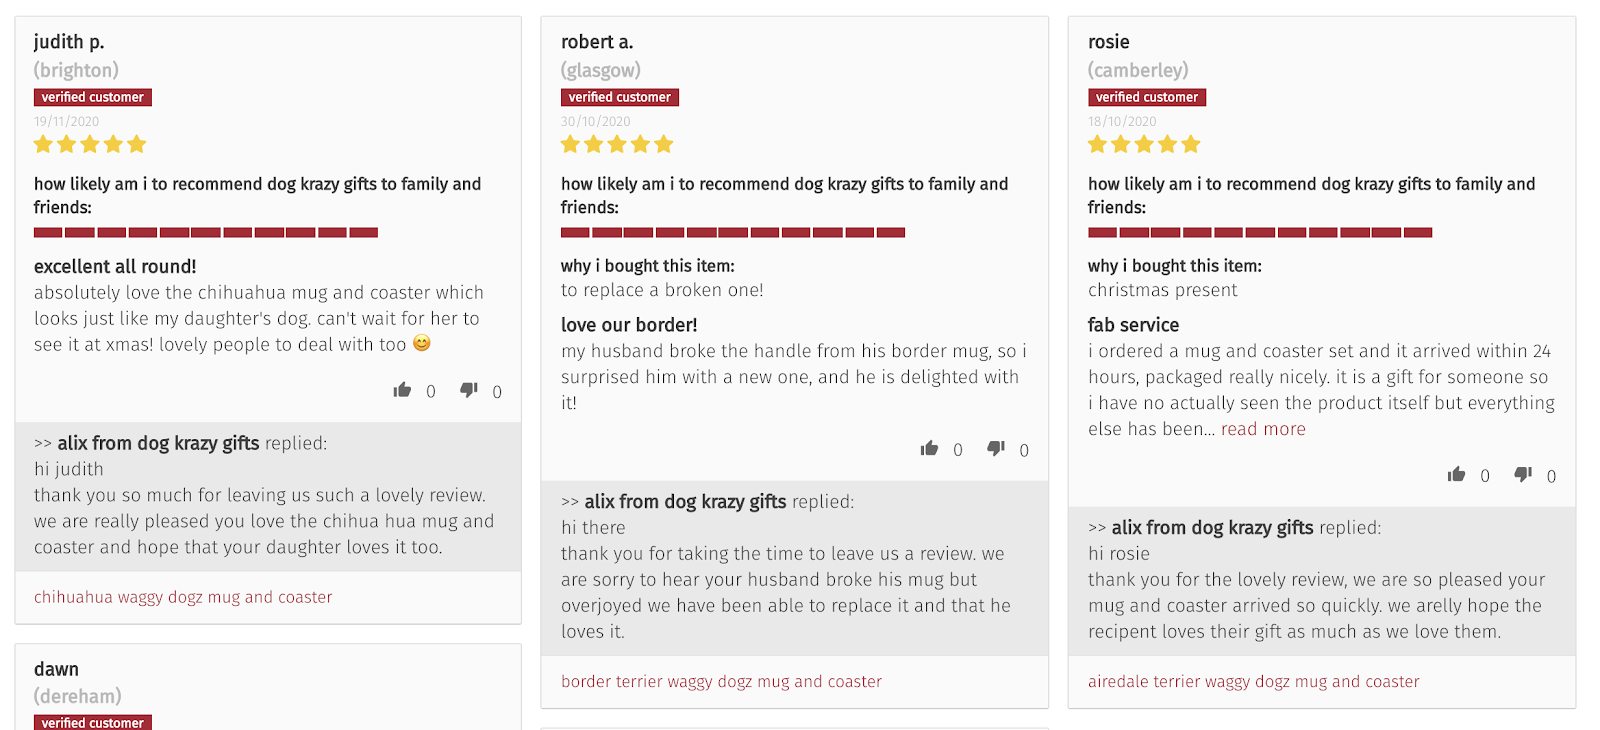Dislike Robert A.'s border mug review
The image size is (1600, 730).
(x=995, y=449)
